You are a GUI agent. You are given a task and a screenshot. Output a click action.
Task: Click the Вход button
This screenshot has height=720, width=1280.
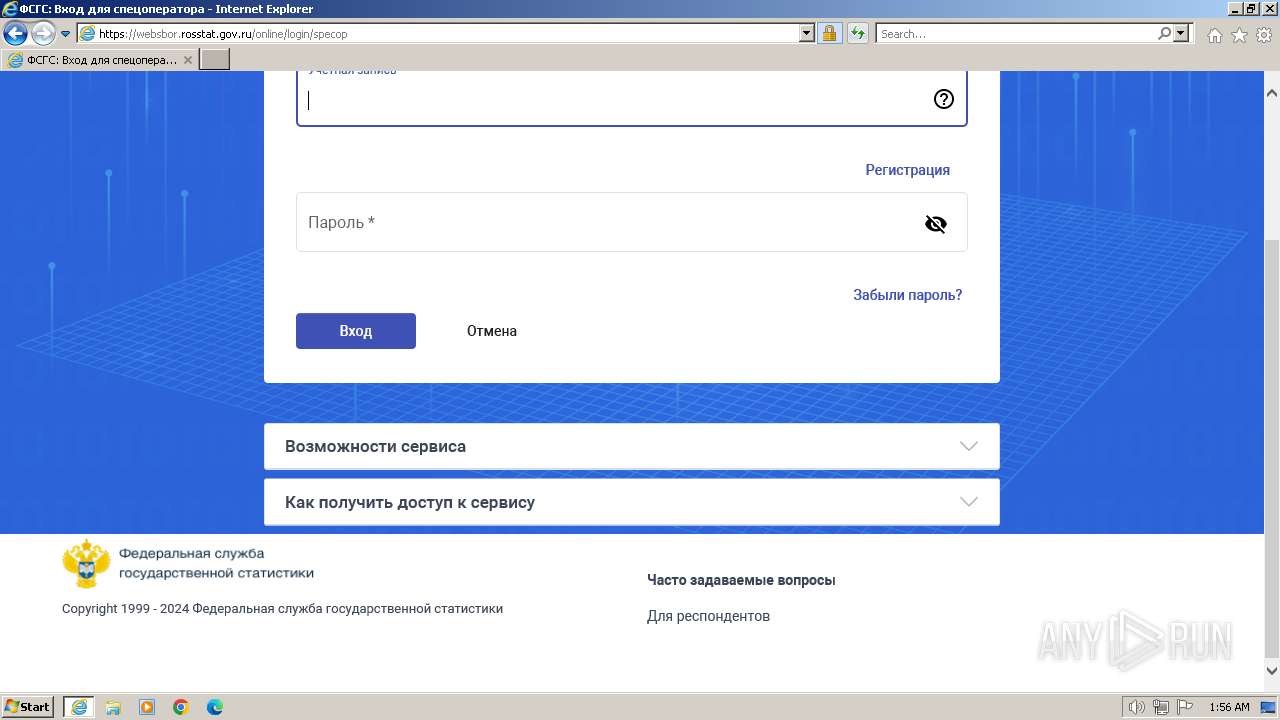pos(356,331)
